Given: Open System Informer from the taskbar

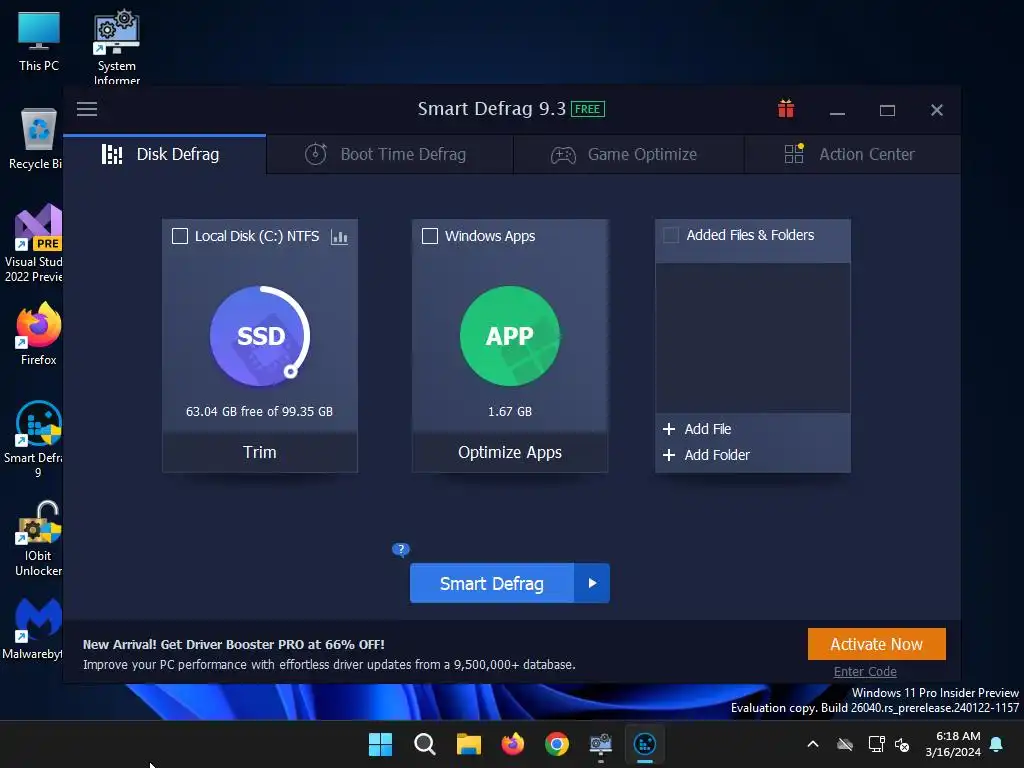Looking at the screenshot, I should click(x=601, y=744).
